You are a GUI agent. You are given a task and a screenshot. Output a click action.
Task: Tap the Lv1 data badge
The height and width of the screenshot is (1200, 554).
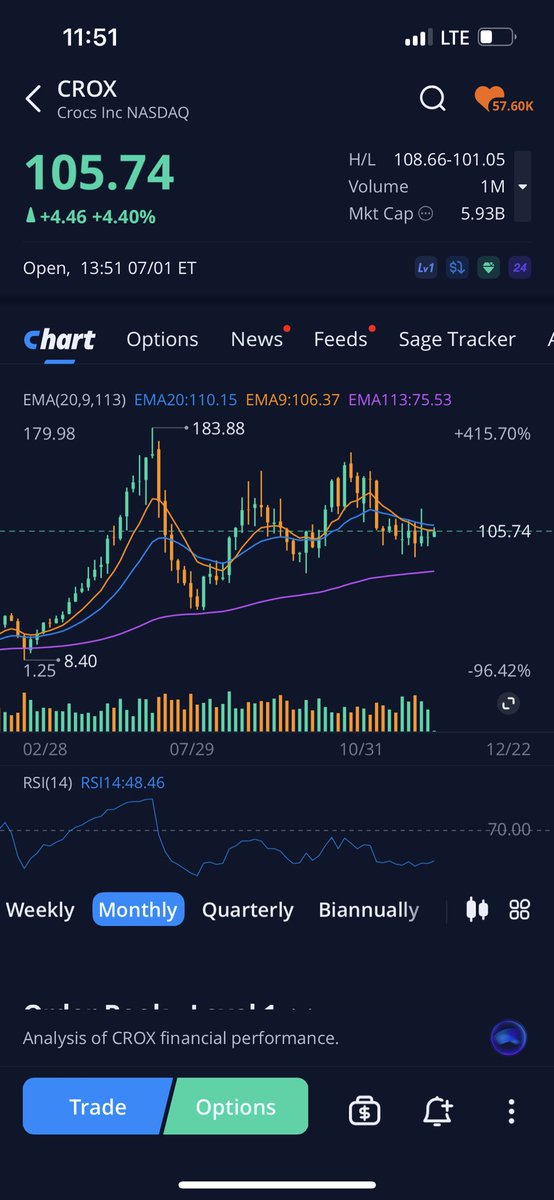click(425, 268)
